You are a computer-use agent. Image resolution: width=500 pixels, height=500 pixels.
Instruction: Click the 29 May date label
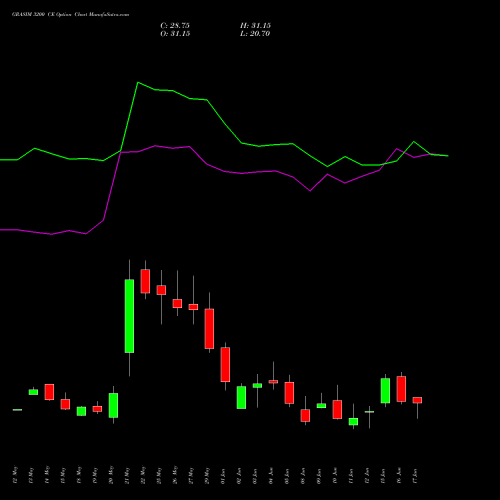pos(207,475)
